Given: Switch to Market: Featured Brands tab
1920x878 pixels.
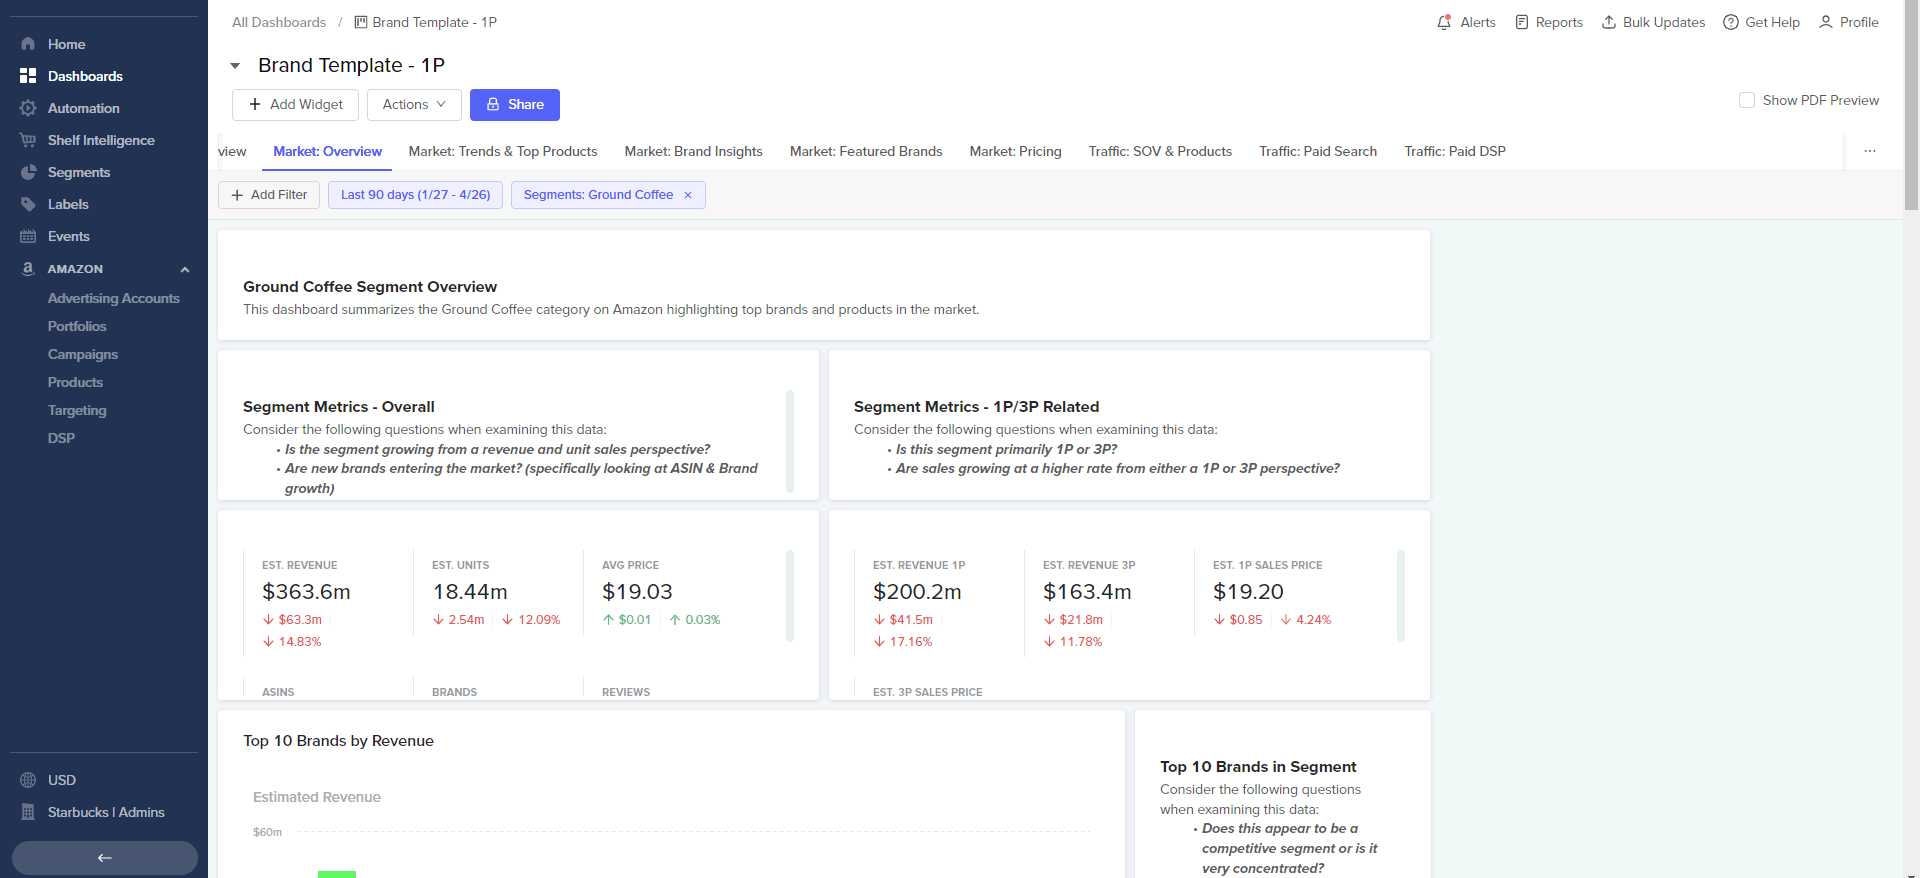Looking at the screenshot, I should pyautogui.click(x=866, y=151).
